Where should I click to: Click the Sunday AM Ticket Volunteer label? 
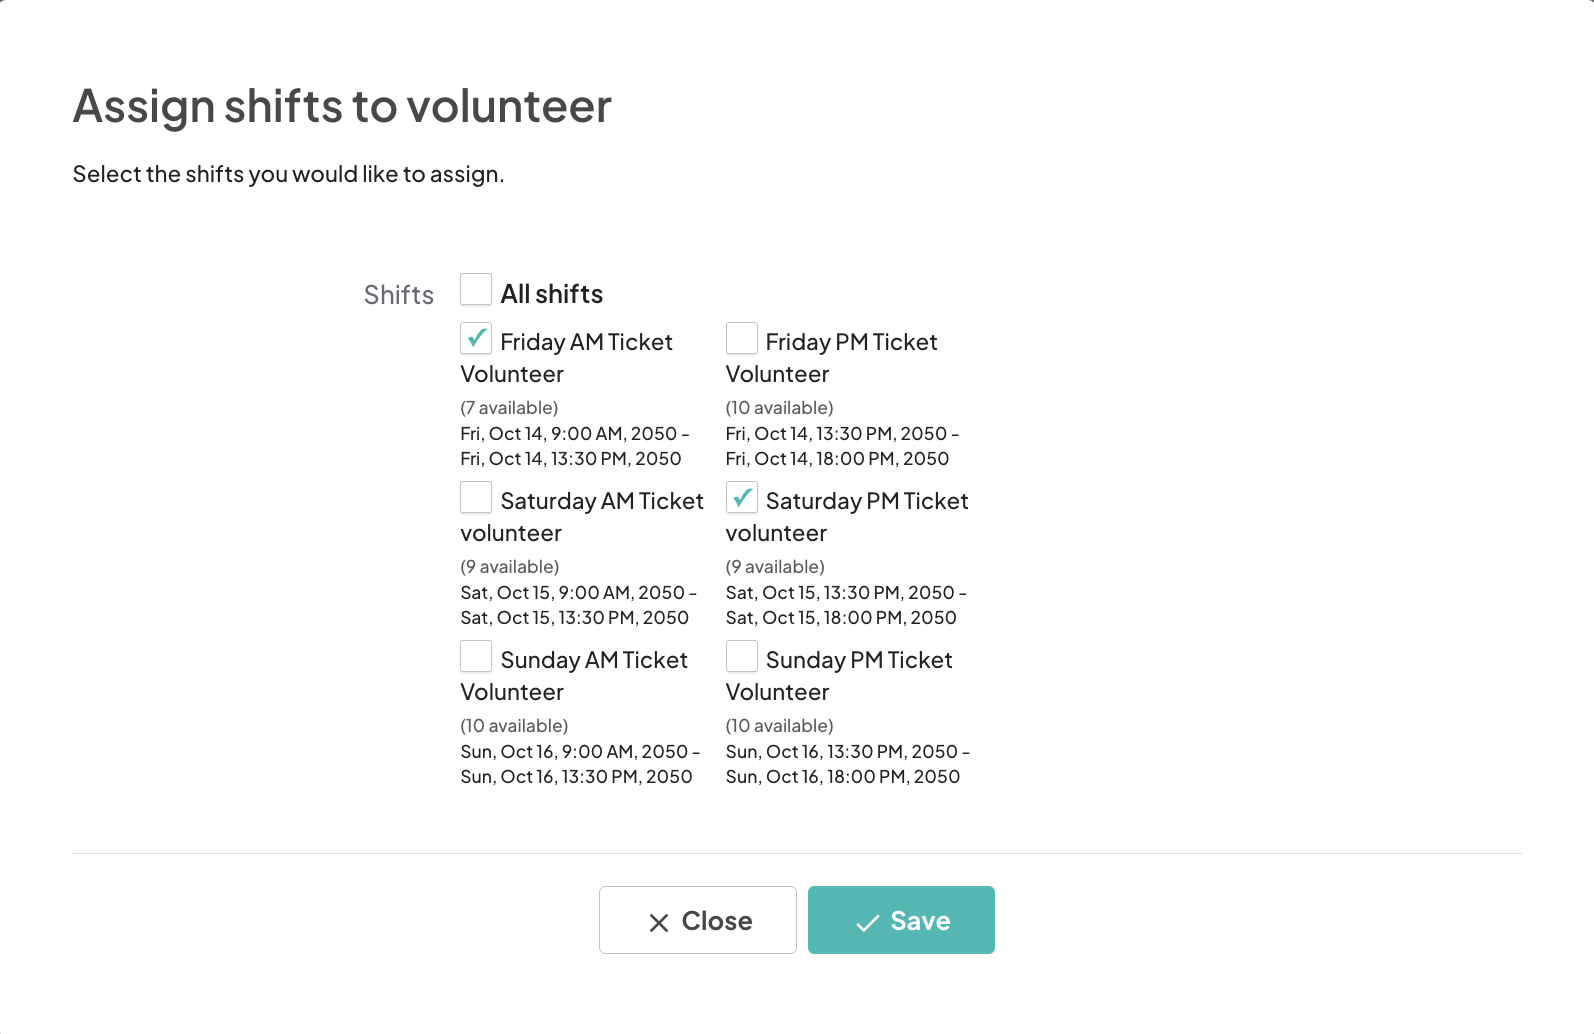(x=594, y=661)
